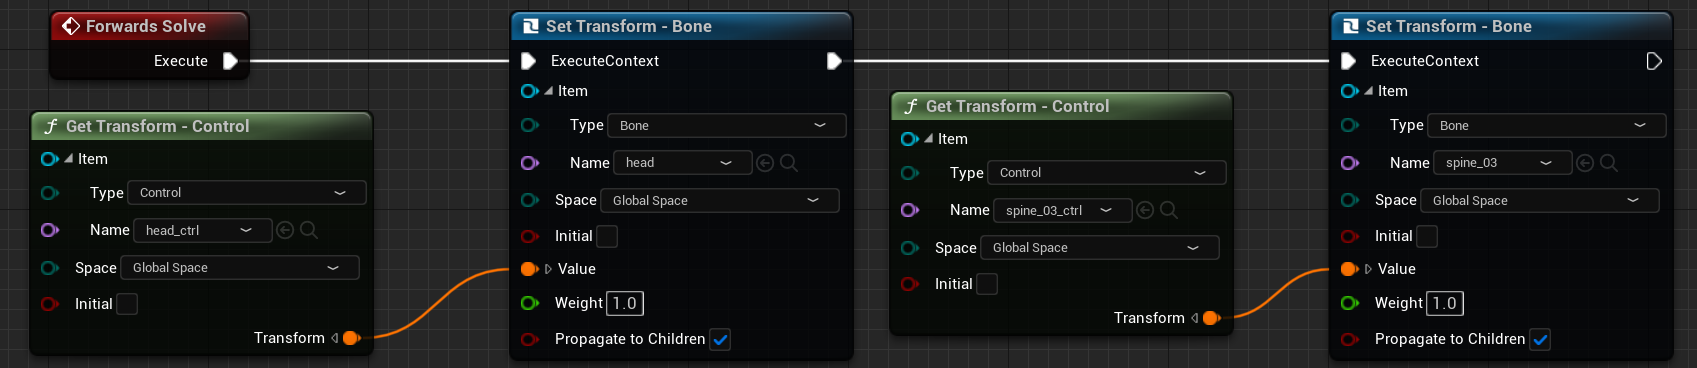Click the Name pin next to head_ctrl
1697x368 pixels.
(50, 230)
